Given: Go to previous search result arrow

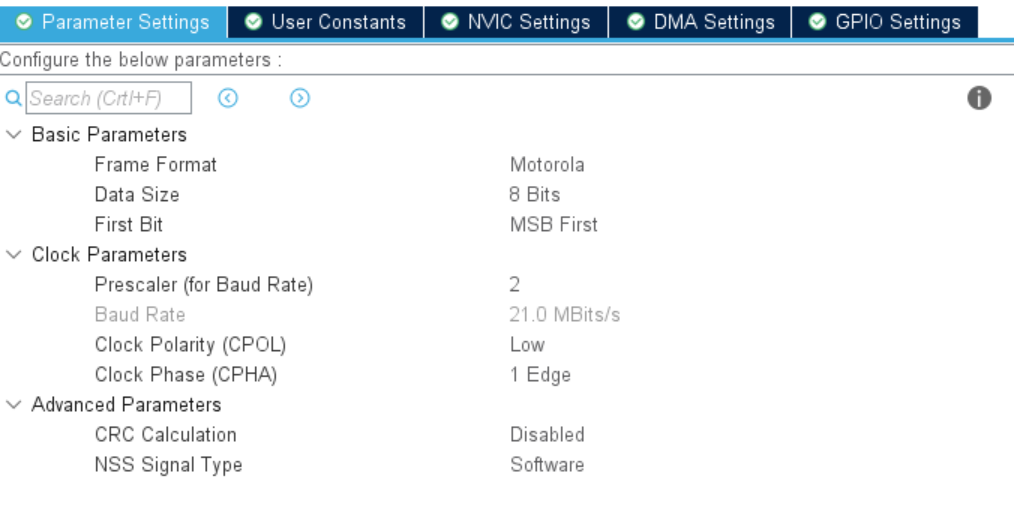Looking at the screenshot, I should (228, 98).
